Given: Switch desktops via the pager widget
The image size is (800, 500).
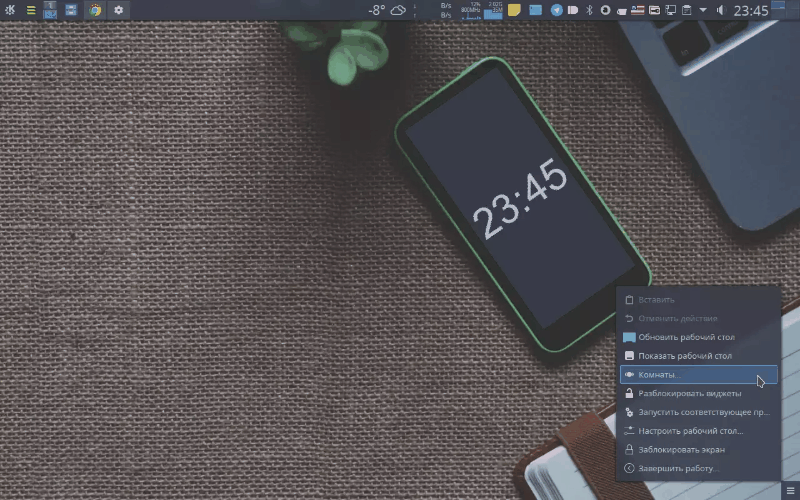Looking at the screenshot, I should click(50, 10).
